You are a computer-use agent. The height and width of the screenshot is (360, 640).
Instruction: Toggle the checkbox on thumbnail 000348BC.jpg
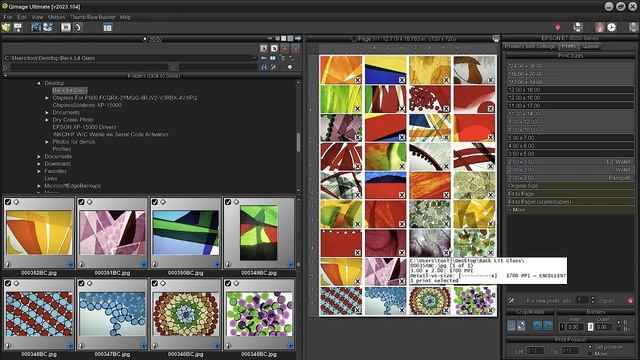coord(8,283)
